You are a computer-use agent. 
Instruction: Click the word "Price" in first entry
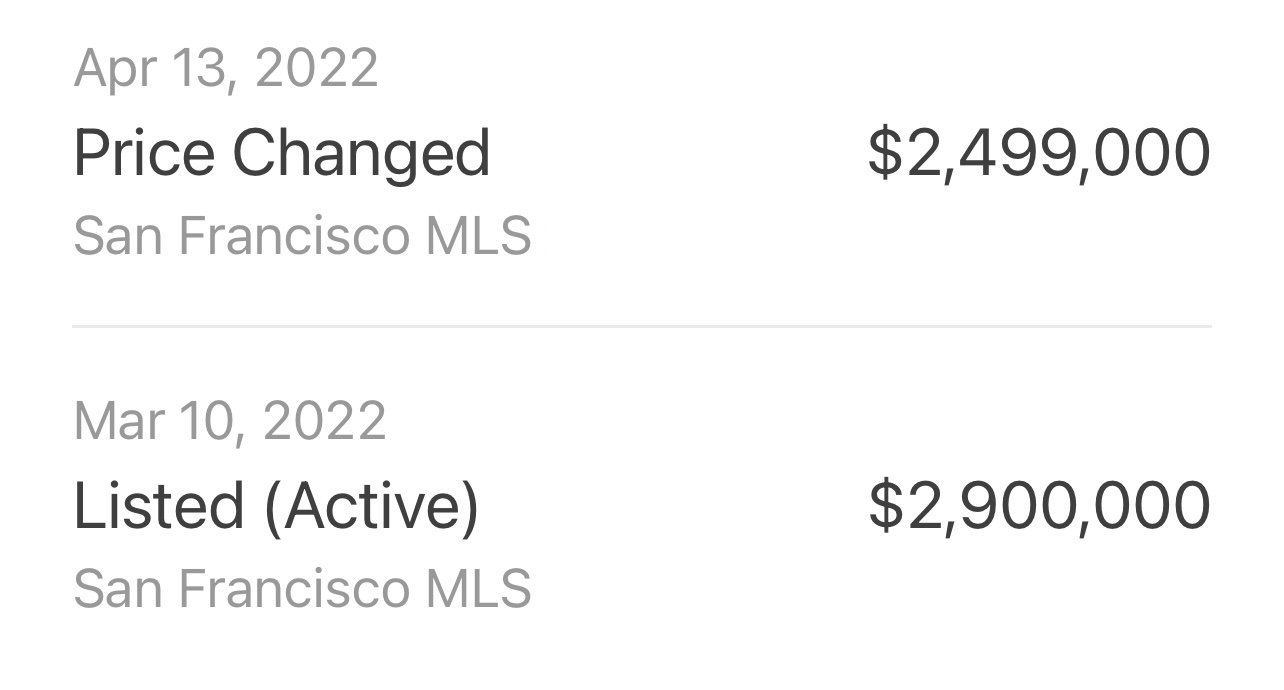pyautogui.click(x=144, y=154)
